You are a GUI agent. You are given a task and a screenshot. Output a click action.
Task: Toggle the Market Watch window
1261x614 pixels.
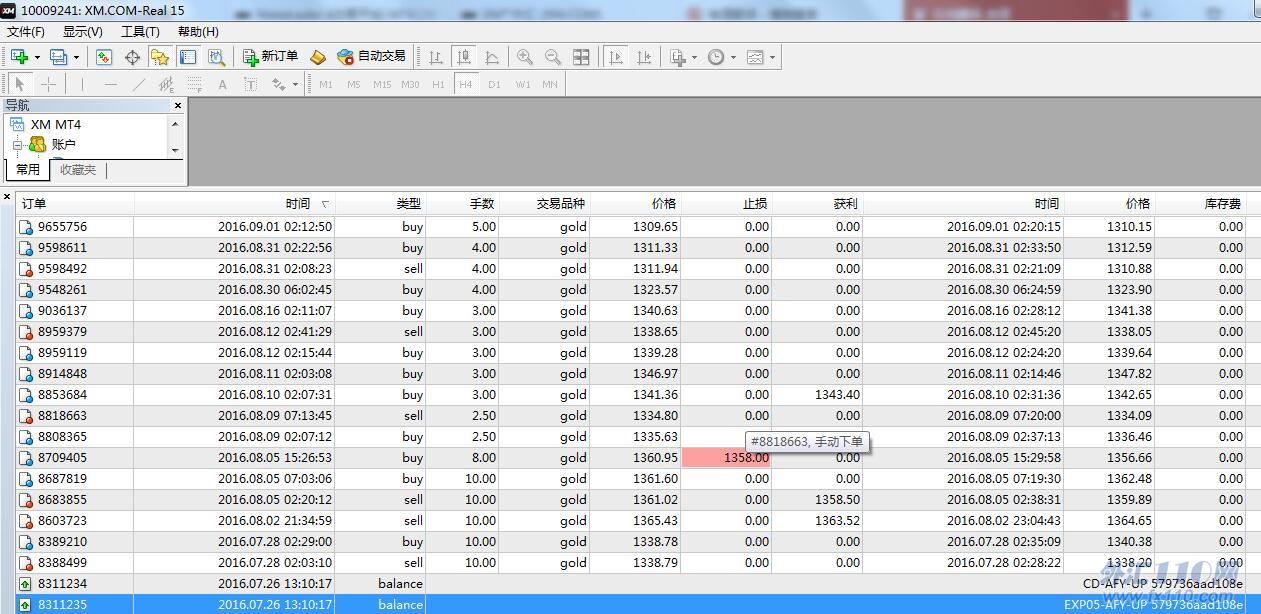point(104,57)
